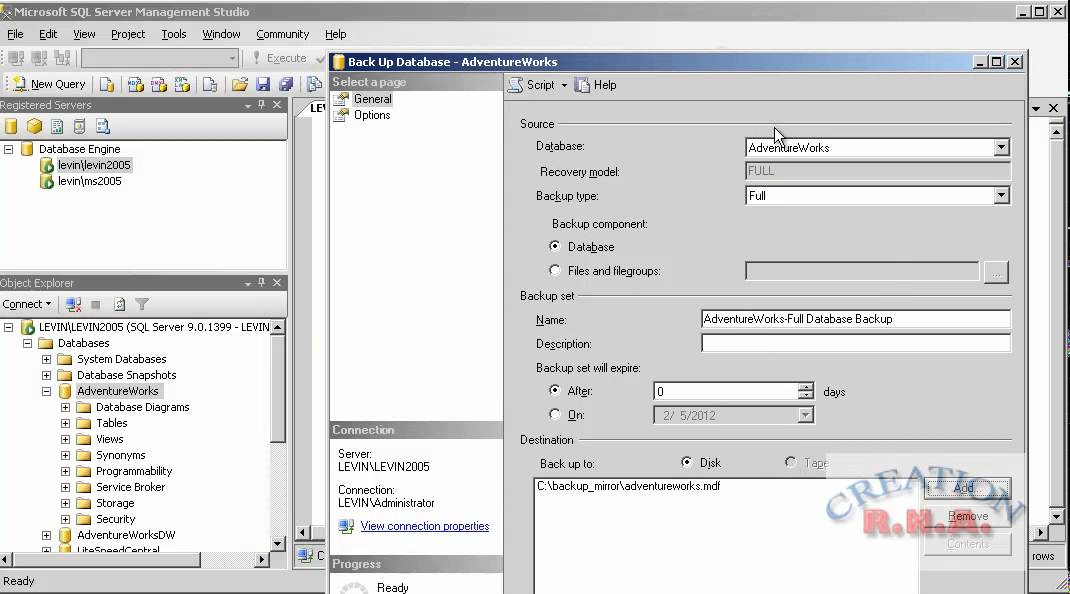This screenshot has height=594, width=1070.
Task: Increase the expire After days spinner
Action: tap(806, 387)
